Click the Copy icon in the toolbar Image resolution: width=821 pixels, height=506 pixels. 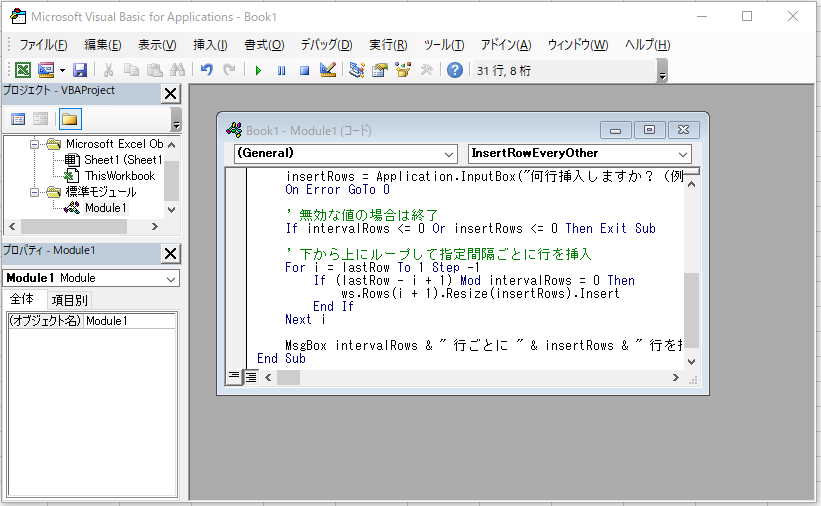tap(131, 70)
